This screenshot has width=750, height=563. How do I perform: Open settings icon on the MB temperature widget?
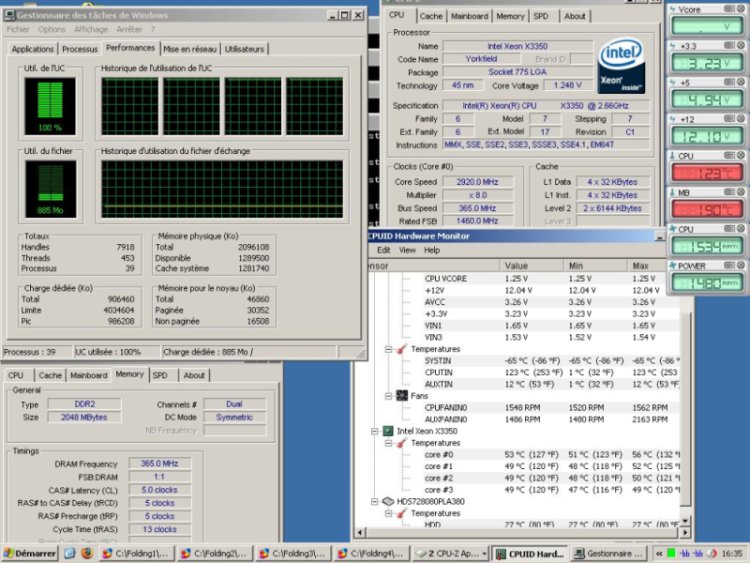tap(729, 192)
